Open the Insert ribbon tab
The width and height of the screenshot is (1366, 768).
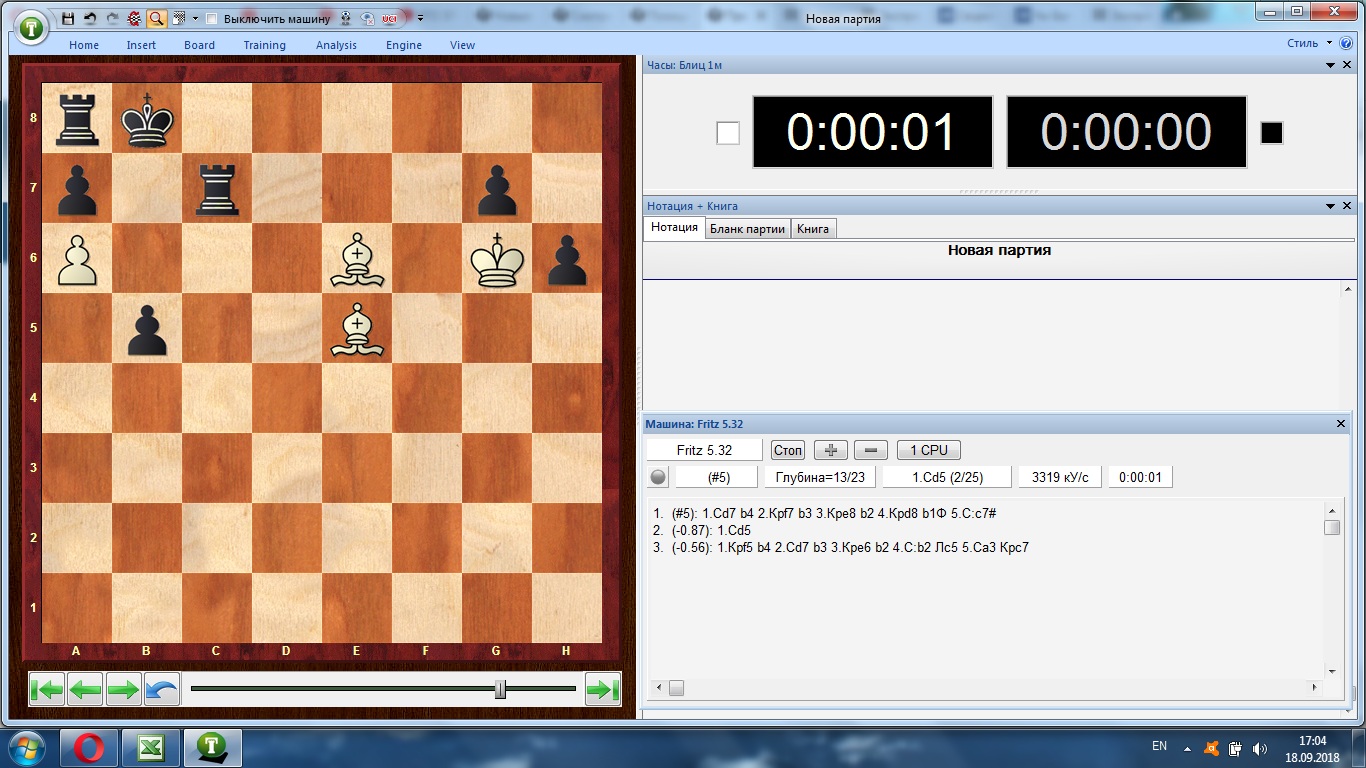(x=141, y=45)
